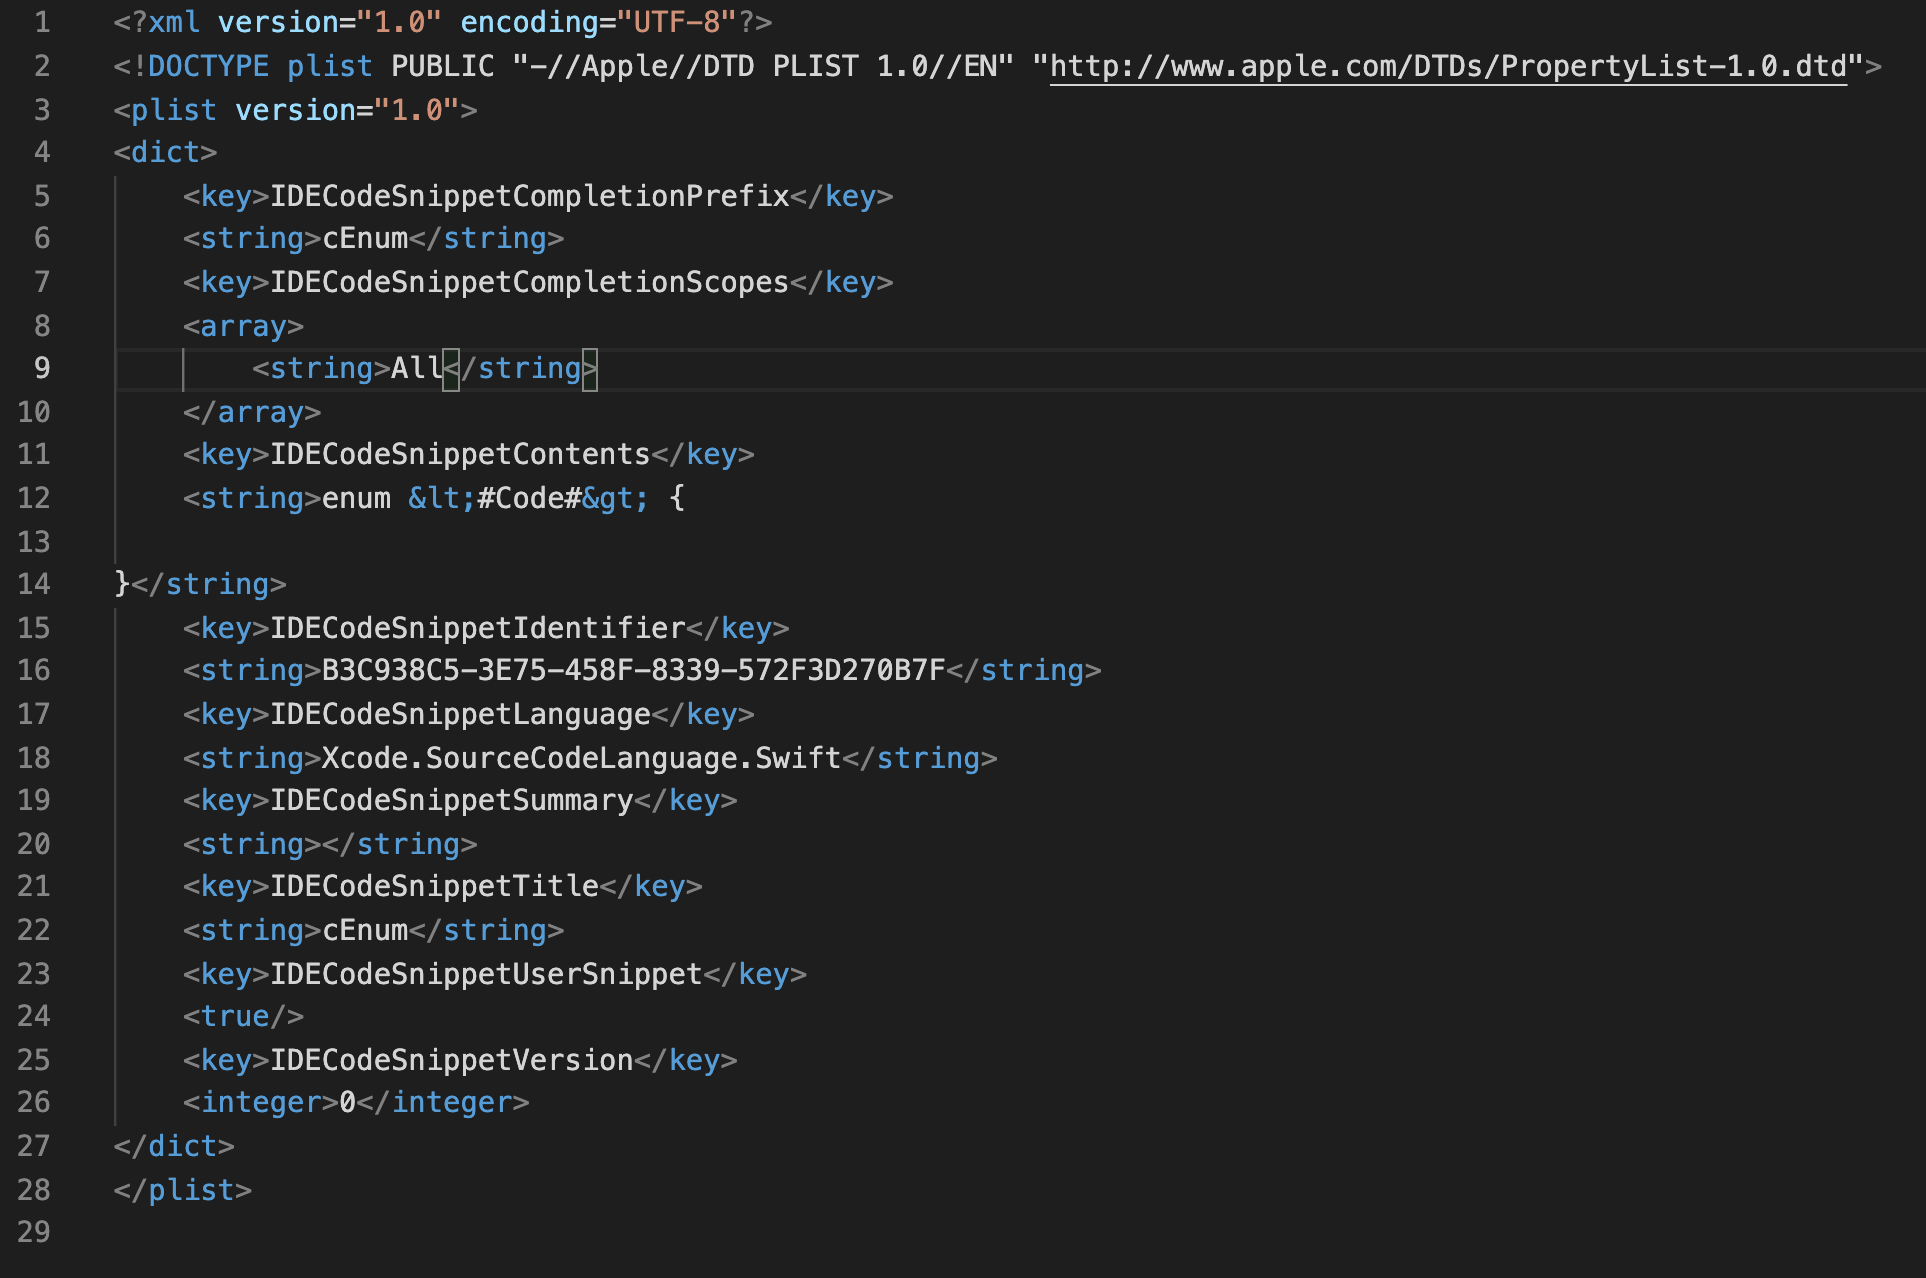Click the B3C938C5 UUID string value
Screen dimensions: 1926x1278
tap(633, 670)
